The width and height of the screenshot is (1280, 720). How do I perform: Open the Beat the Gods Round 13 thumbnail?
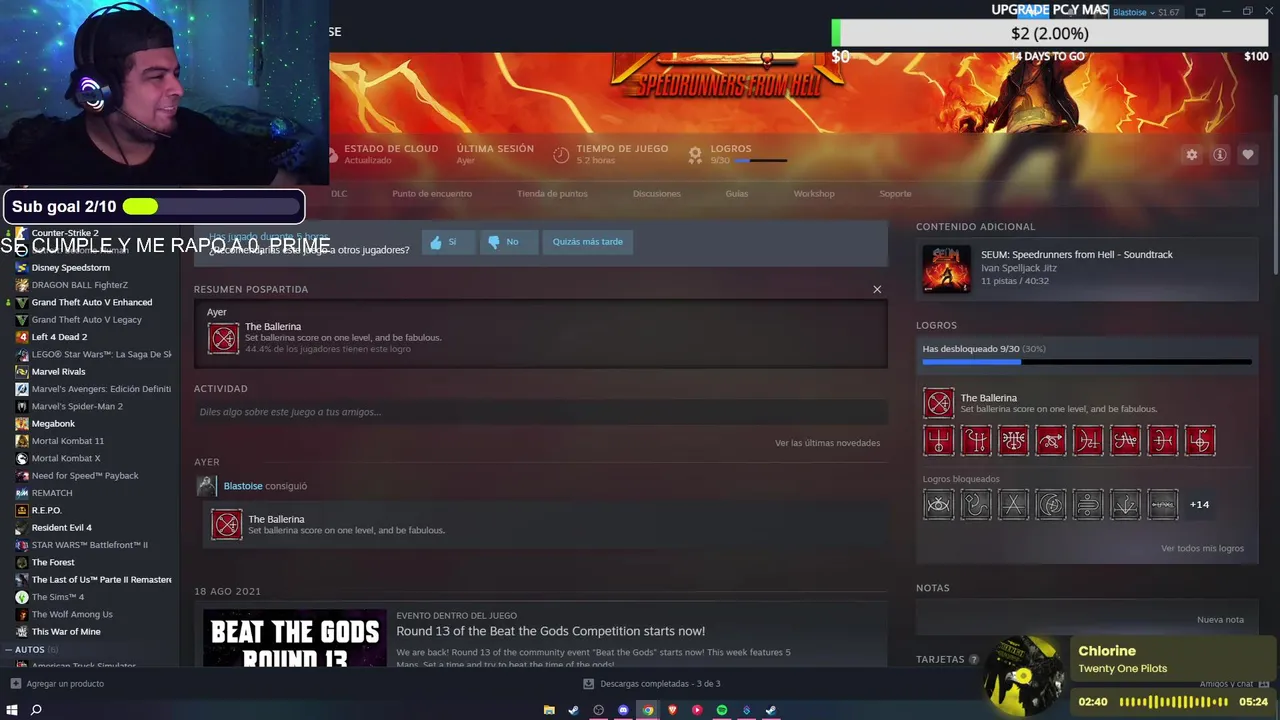pyautogui.click(x=295, y=638)
